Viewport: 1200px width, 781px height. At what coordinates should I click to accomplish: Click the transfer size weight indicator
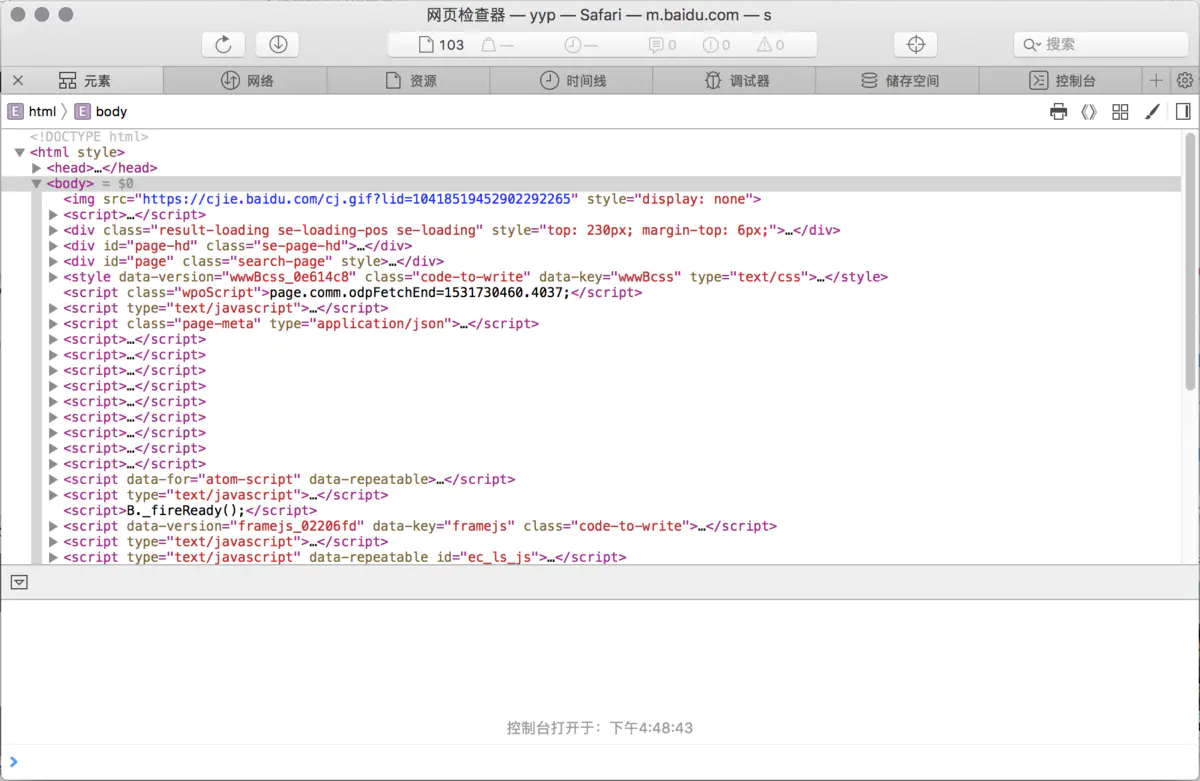[x=497, y=45]
